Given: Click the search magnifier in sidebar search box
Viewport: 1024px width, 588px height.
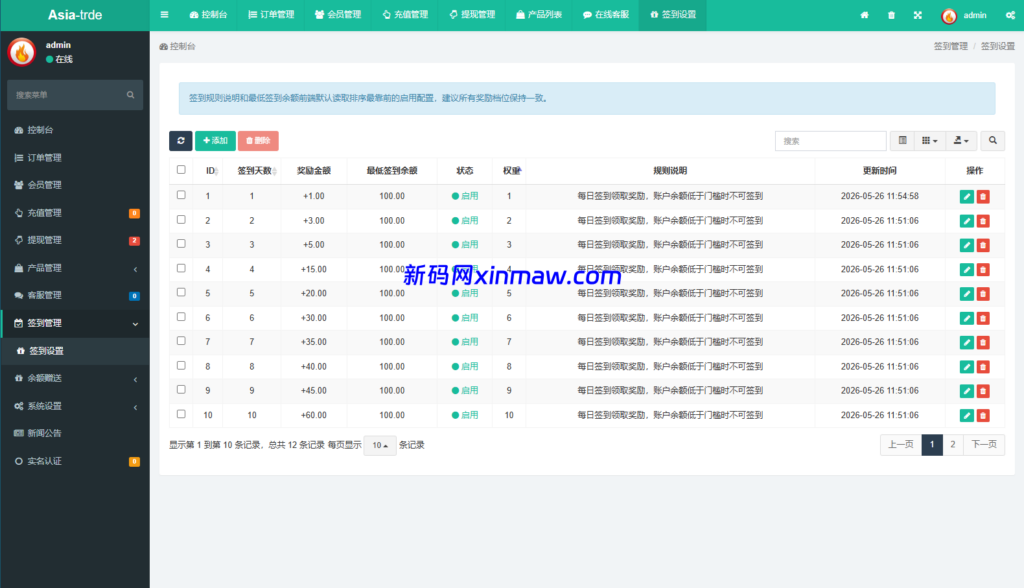Looking at the screenshot, I should pyautogui.click(x=131, y=95).
